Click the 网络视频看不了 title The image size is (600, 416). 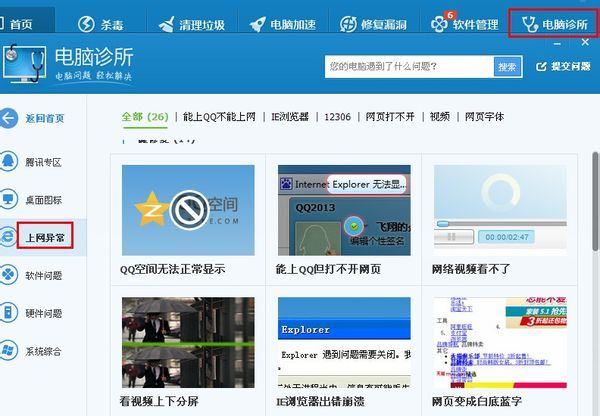(x=471, y=269)
